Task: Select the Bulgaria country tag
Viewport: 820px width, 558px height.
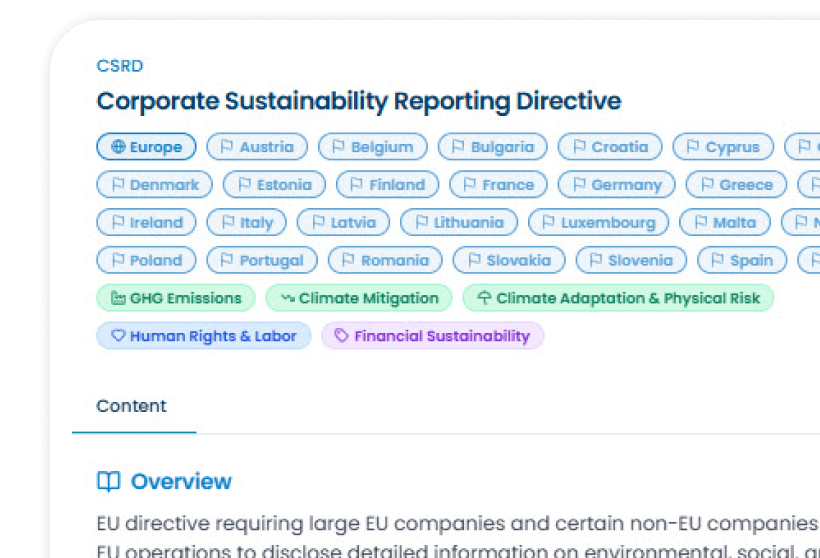Action: [493, 147]
